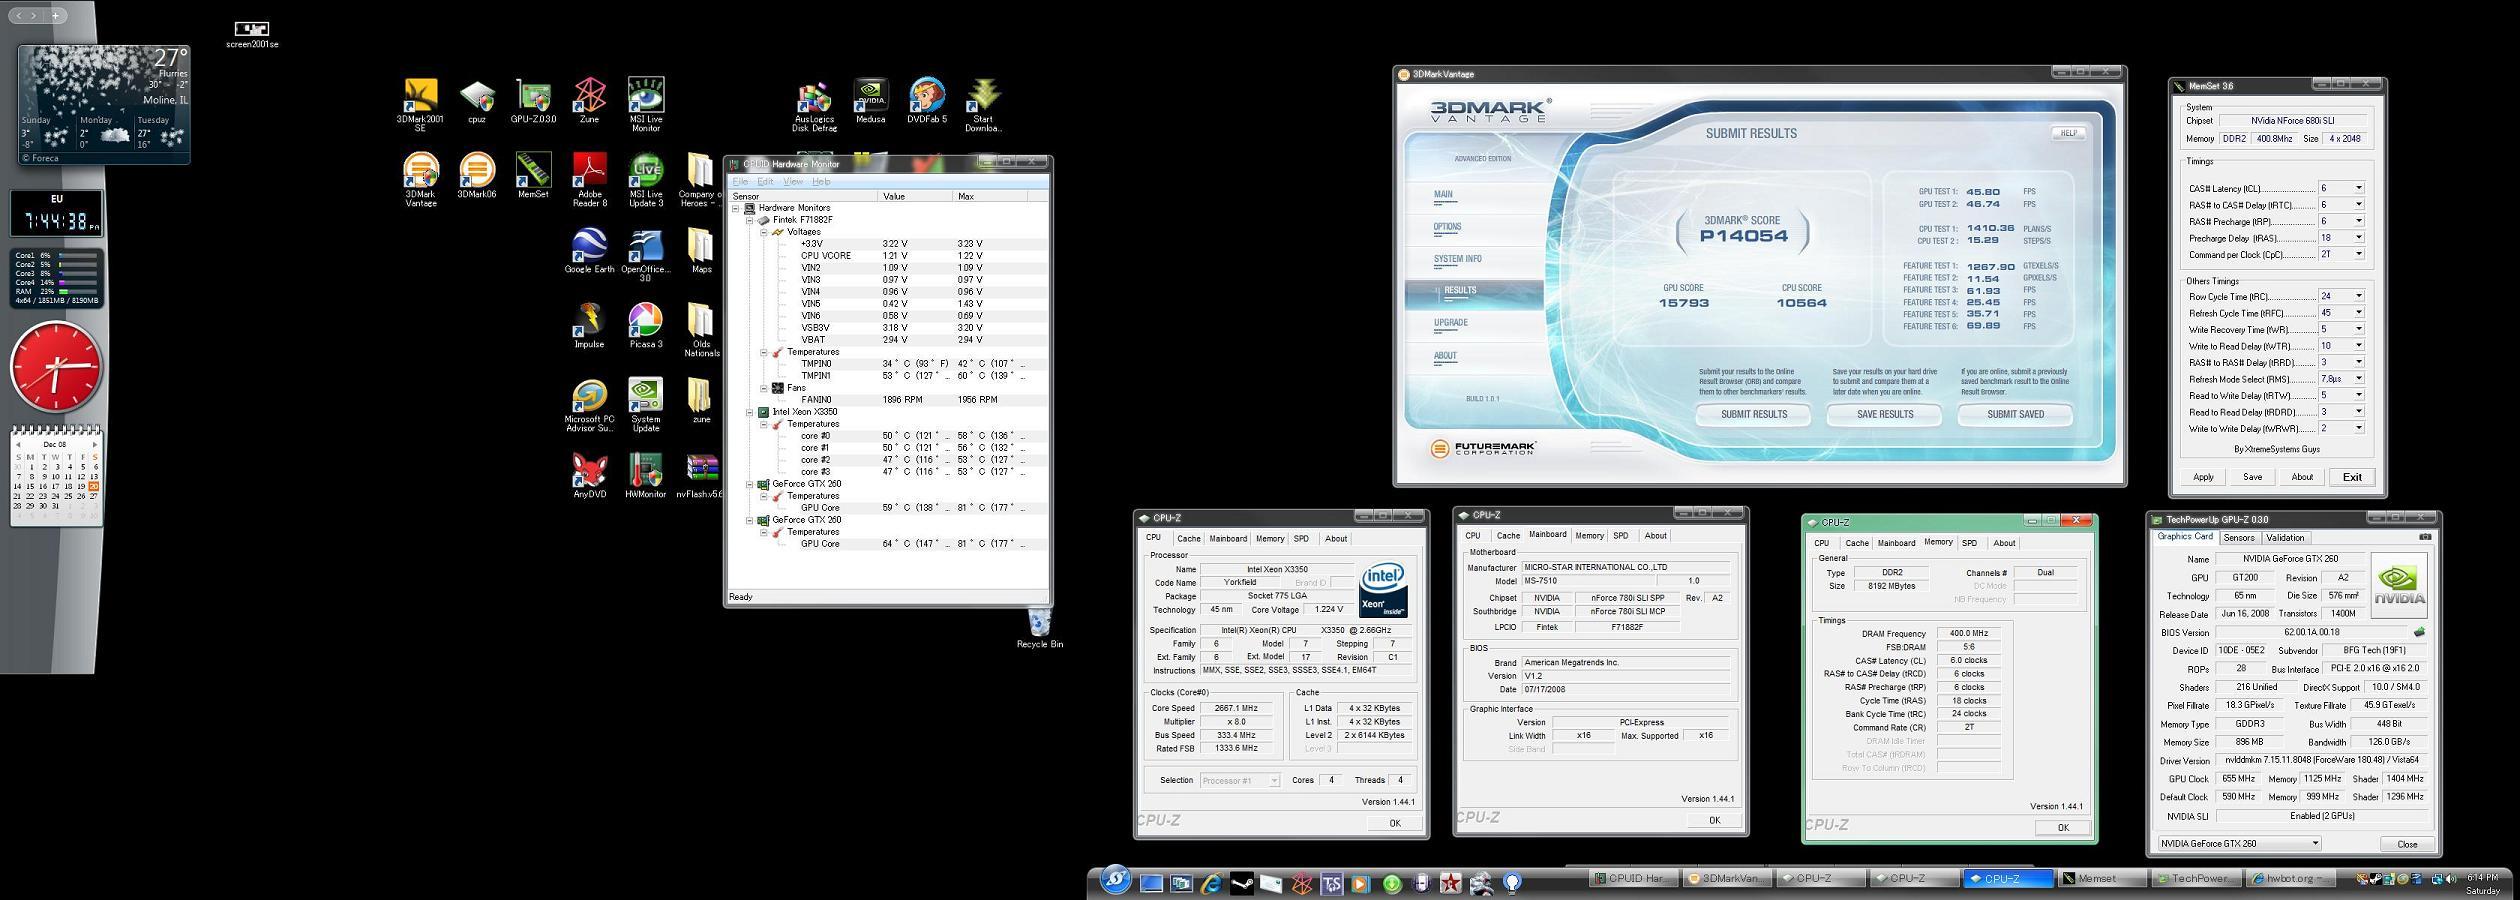Open GPU-Z NVIDIA GeForce GTX 260 selector
The width and height of the screenshot is (2520, 900).
click(x=2238, y=843)
